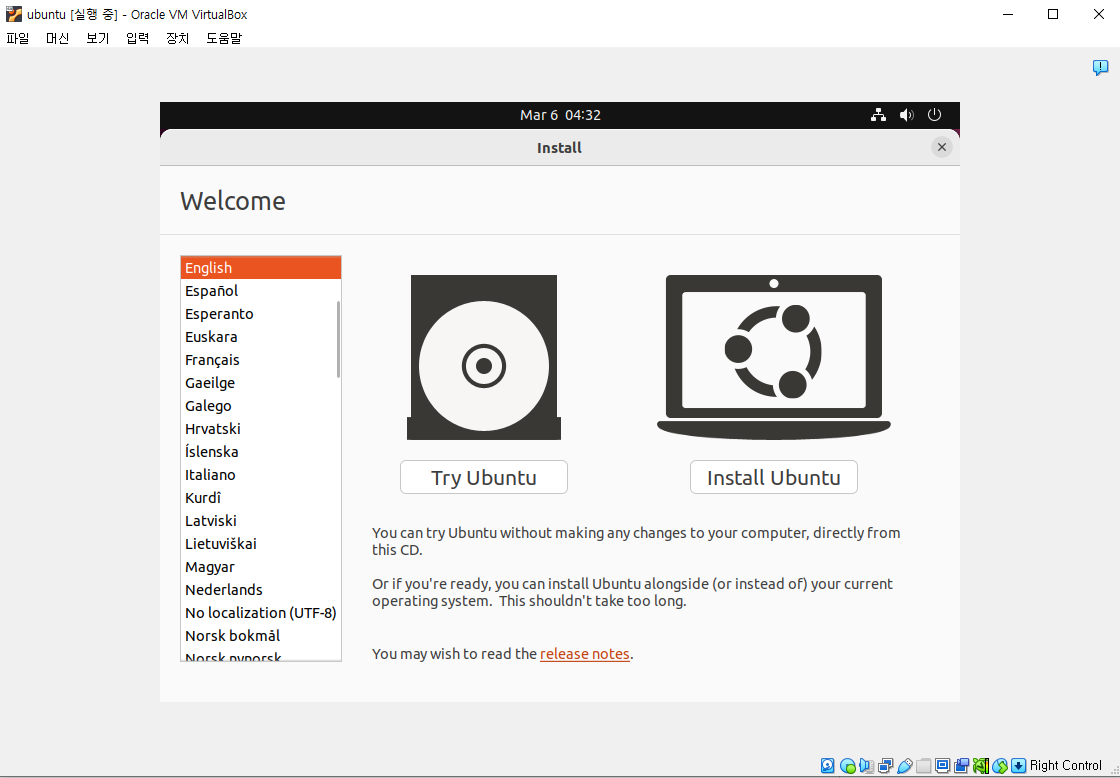
Task: Select Hrvatski language
Action: pos(261,429)
